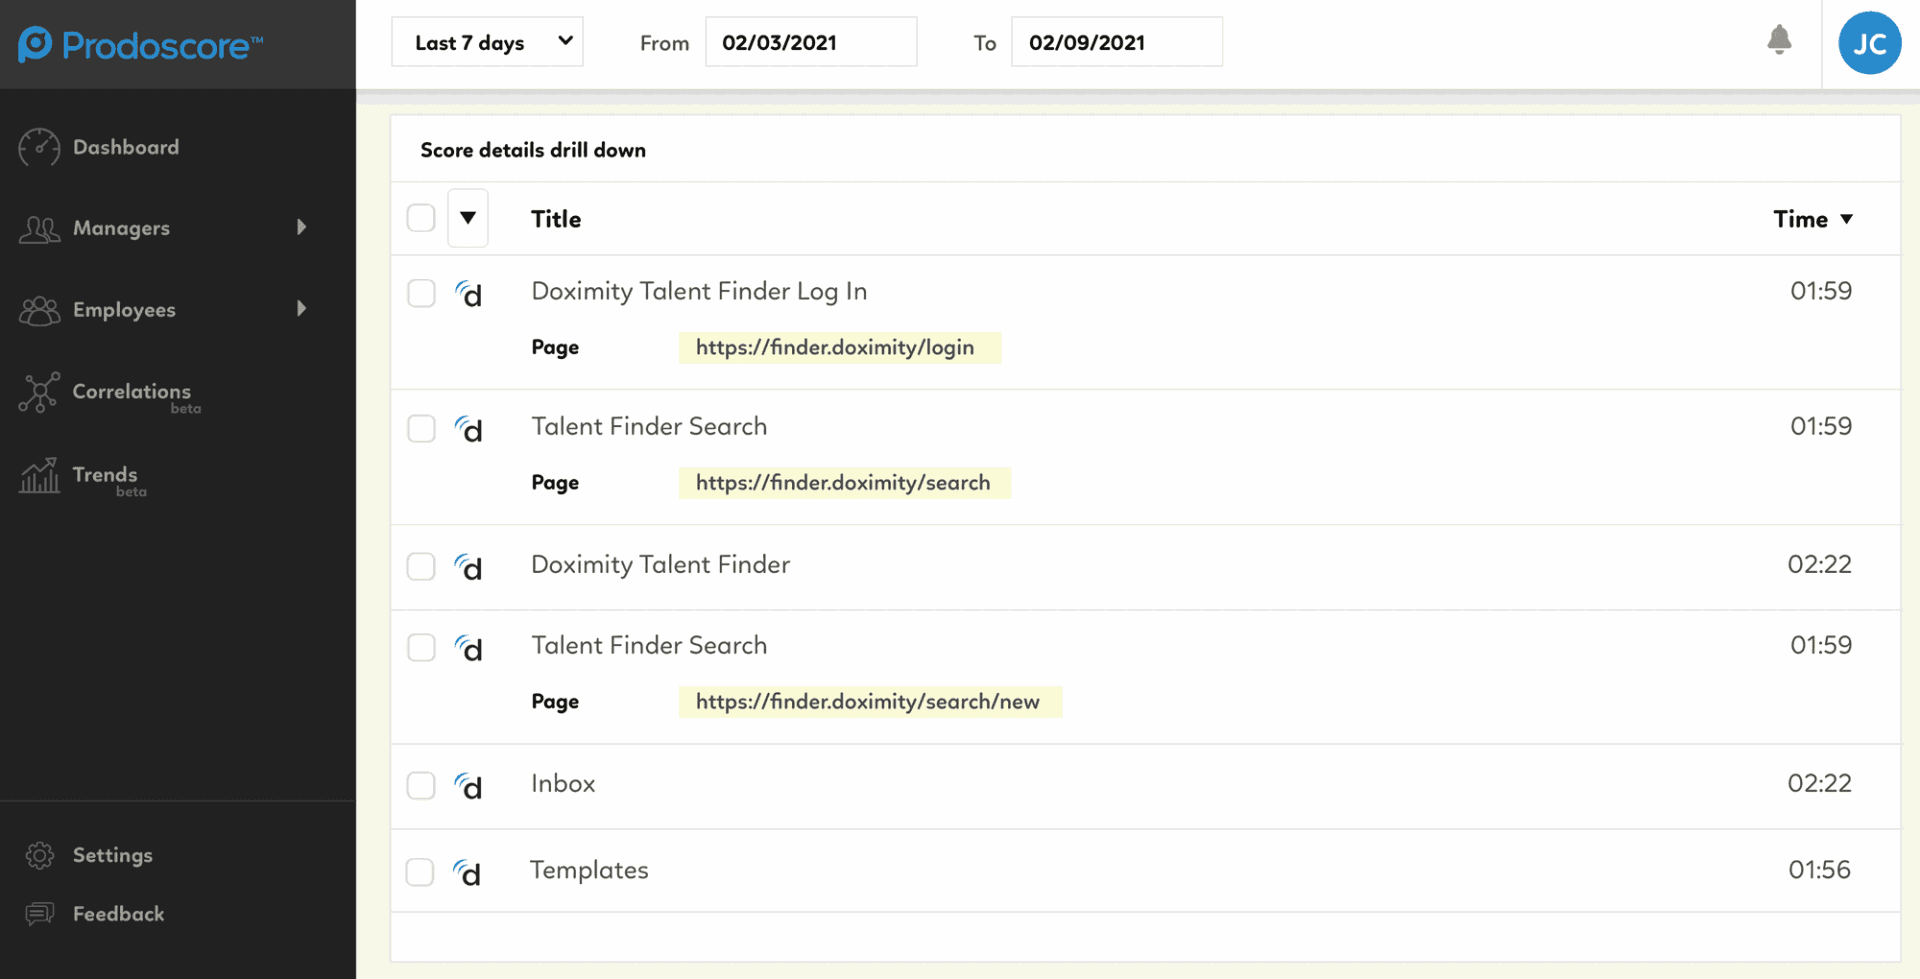Viewport: 1920px width, 979px height.
Task: Select the Doximity Talent Finder Log In title
Action: pos(699,291)
